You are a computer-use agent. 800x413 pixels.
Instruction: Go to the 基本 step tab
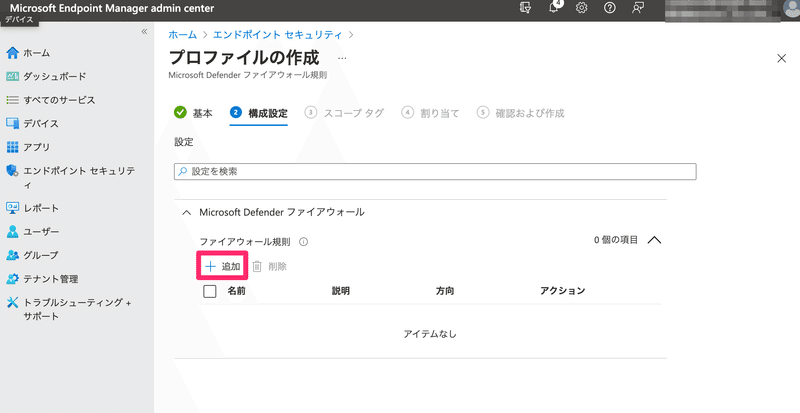click(x=193, y=113)
